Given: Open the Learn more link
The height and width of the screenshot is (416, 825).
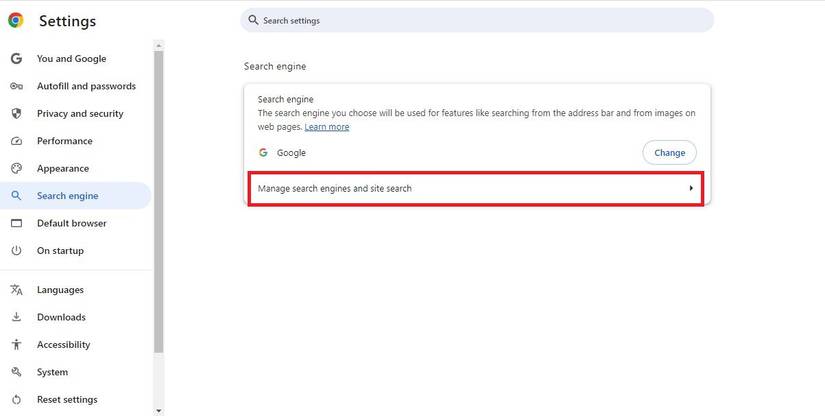Looking at the screenshot, I should click(327, 127).
